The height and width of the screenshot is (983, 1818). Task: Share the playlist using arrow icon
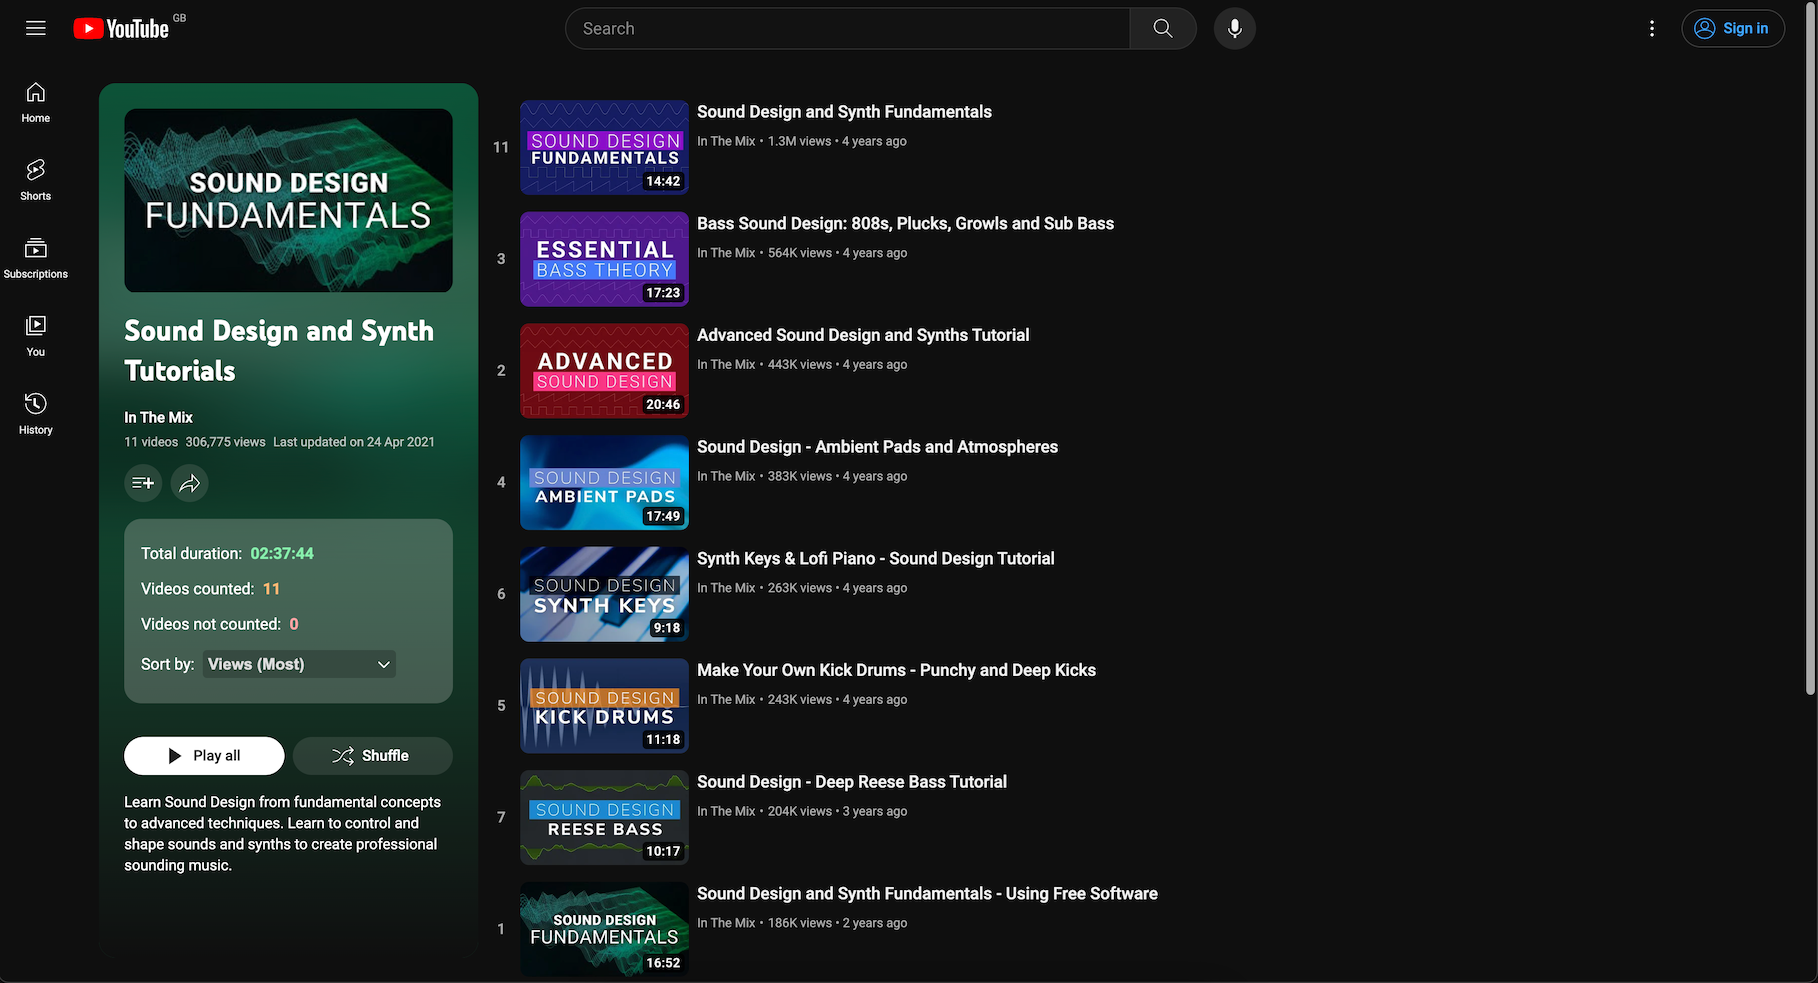pos(189,483)
